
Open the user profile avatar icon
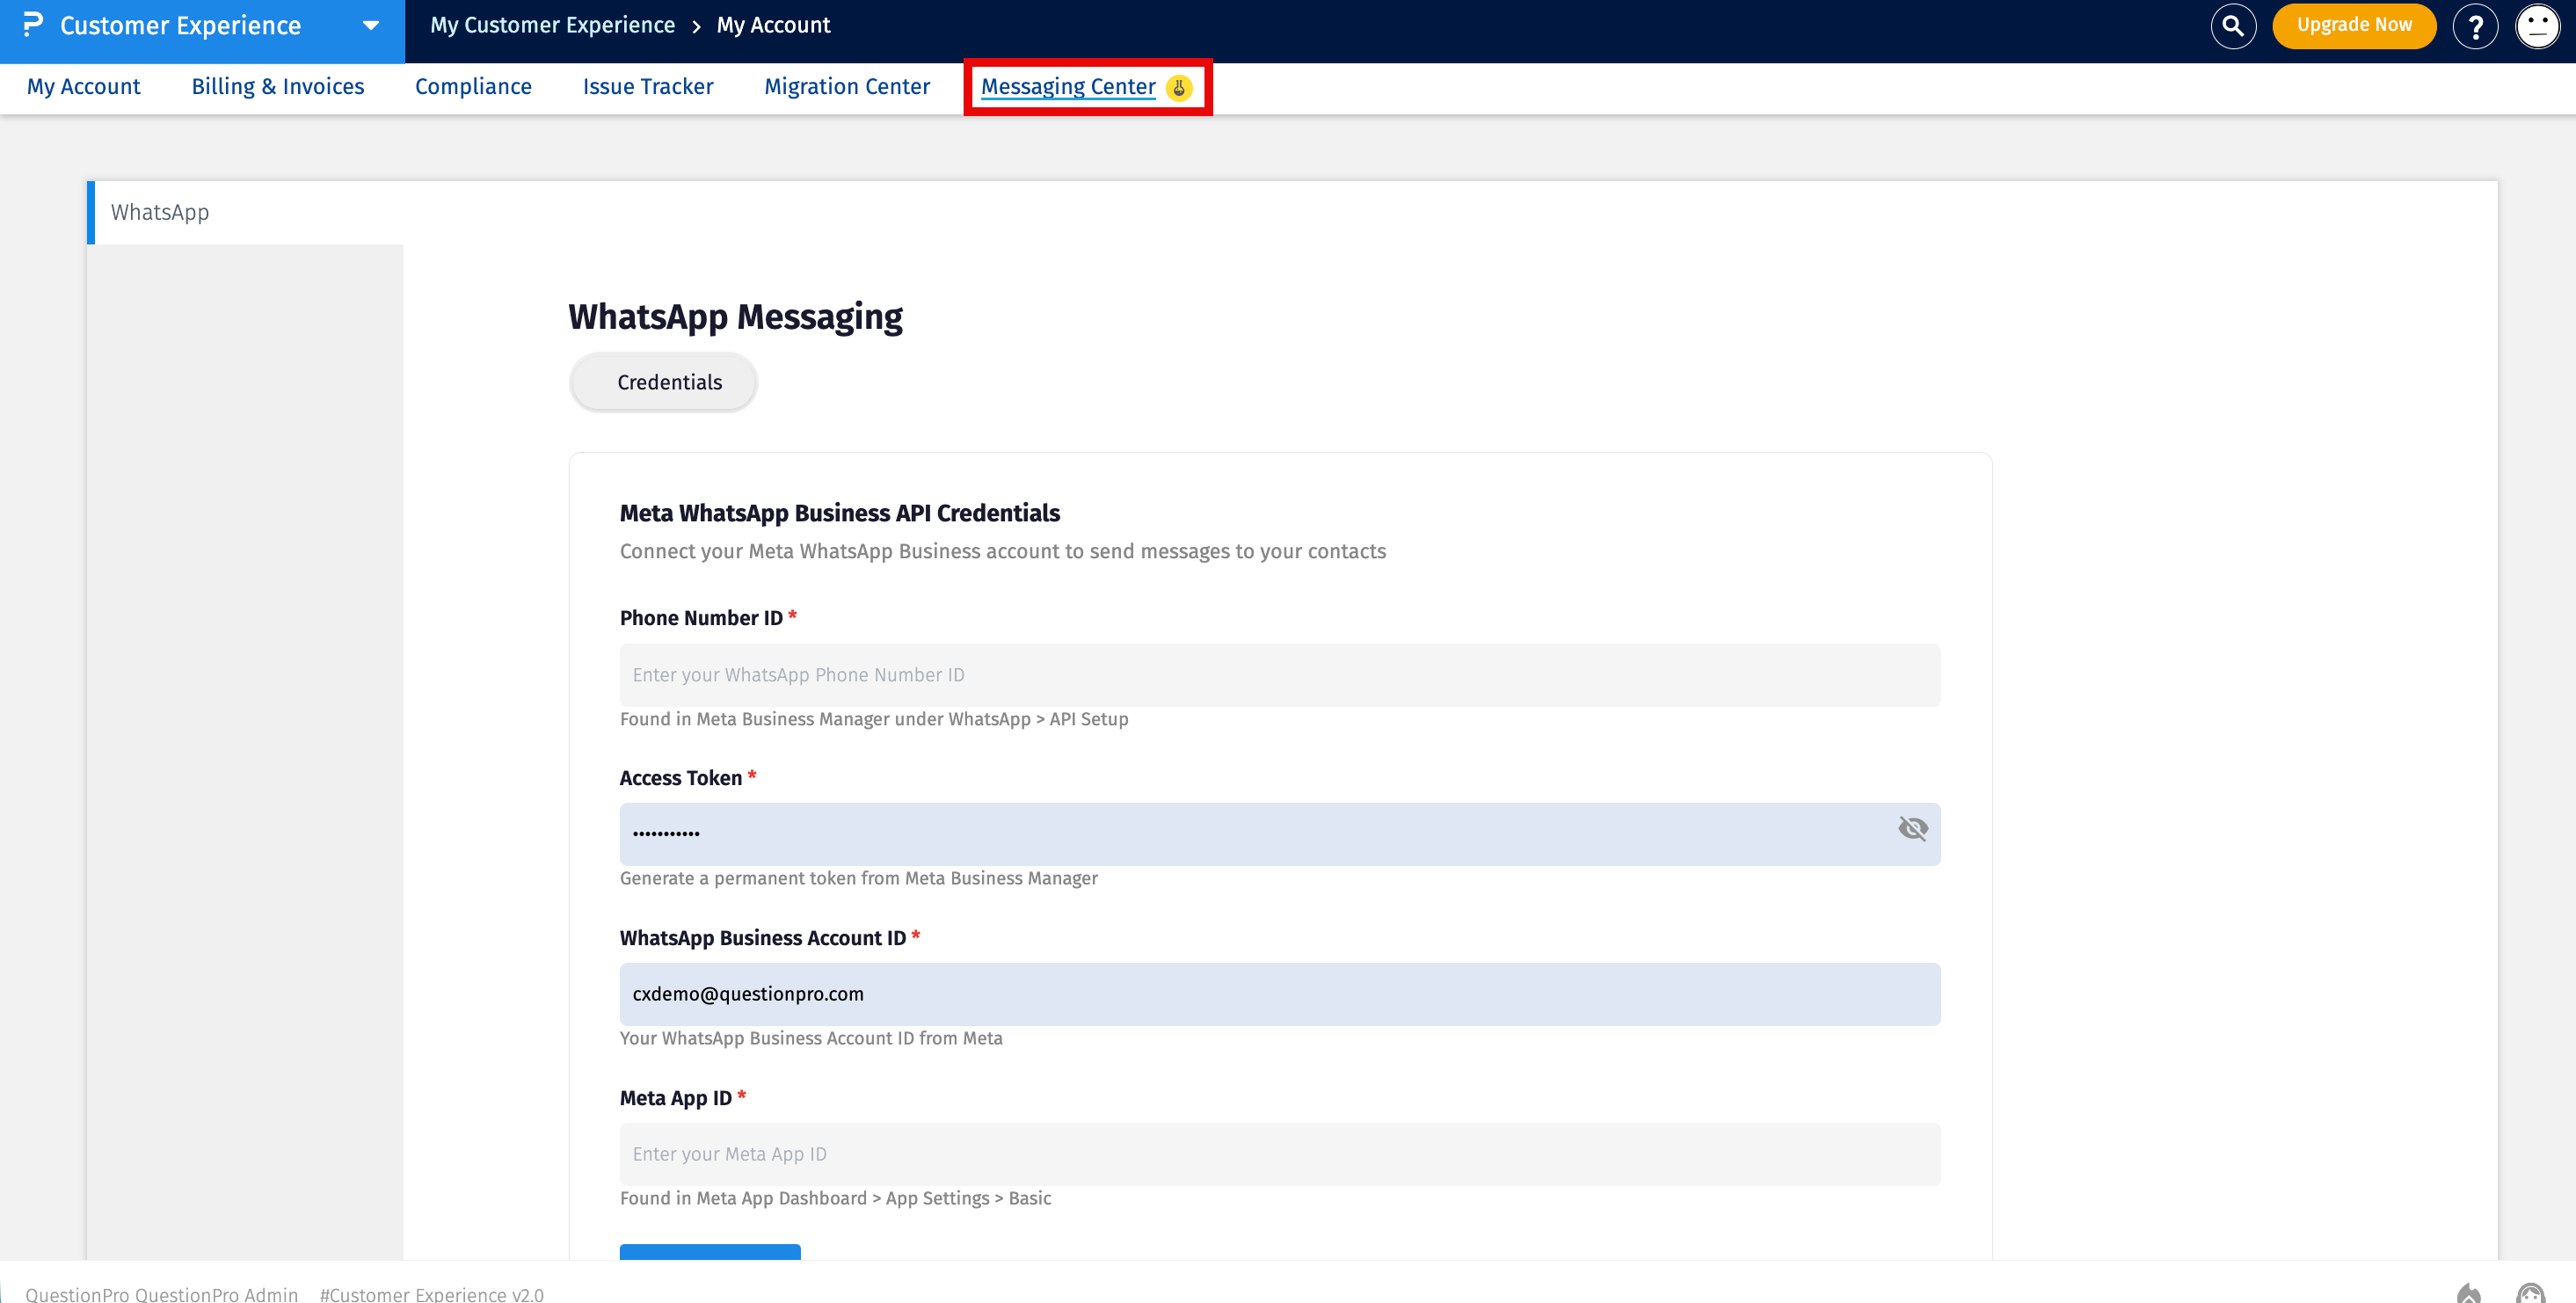coord(2537,26)
